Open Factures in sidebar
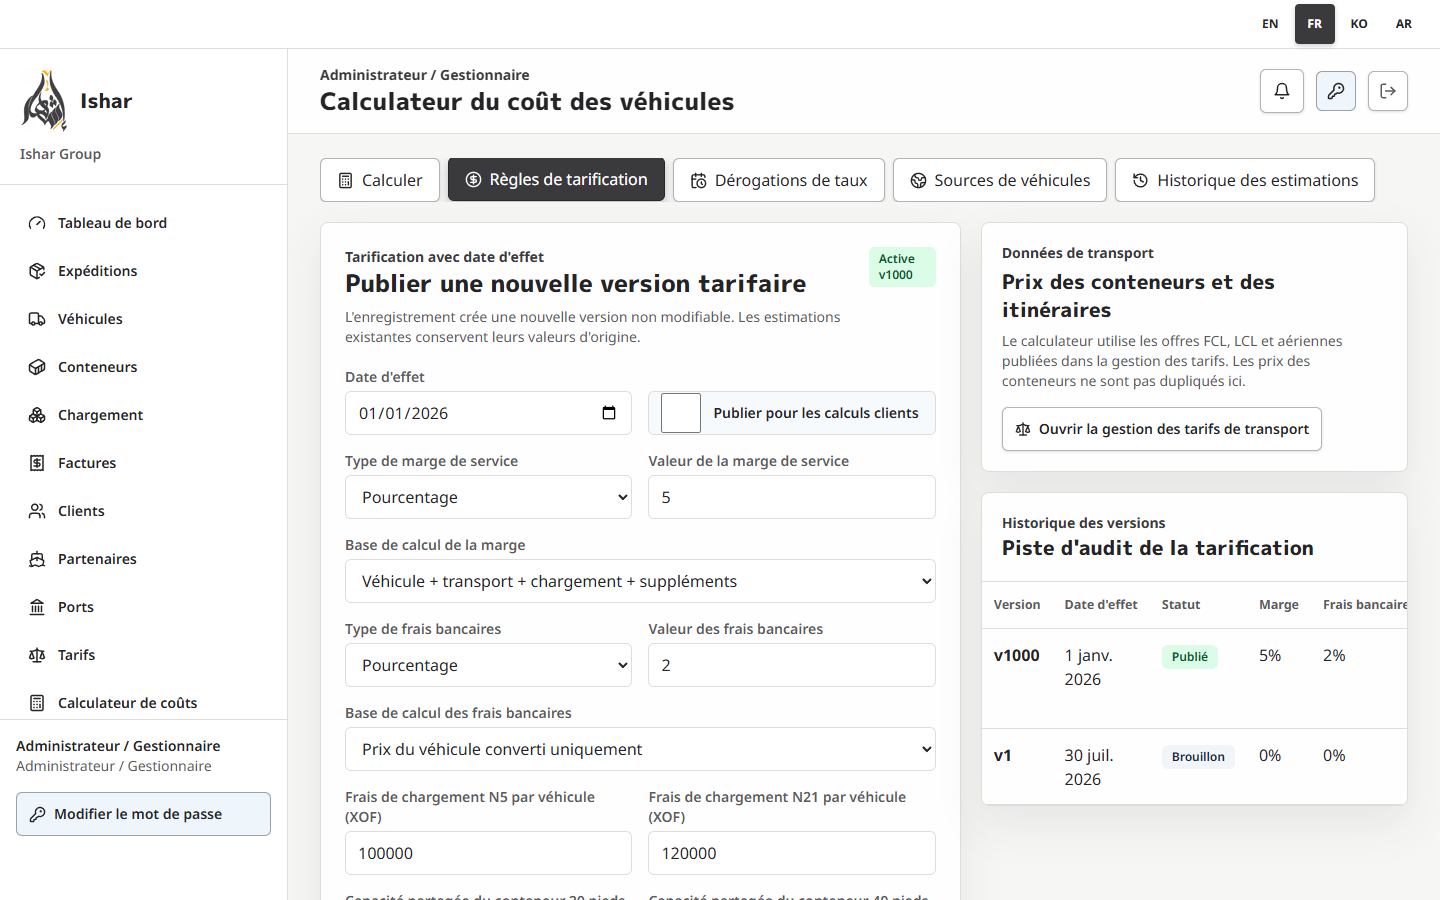Image resolution: width=1440 pixels, height=900 pixels. pos(143,463)
